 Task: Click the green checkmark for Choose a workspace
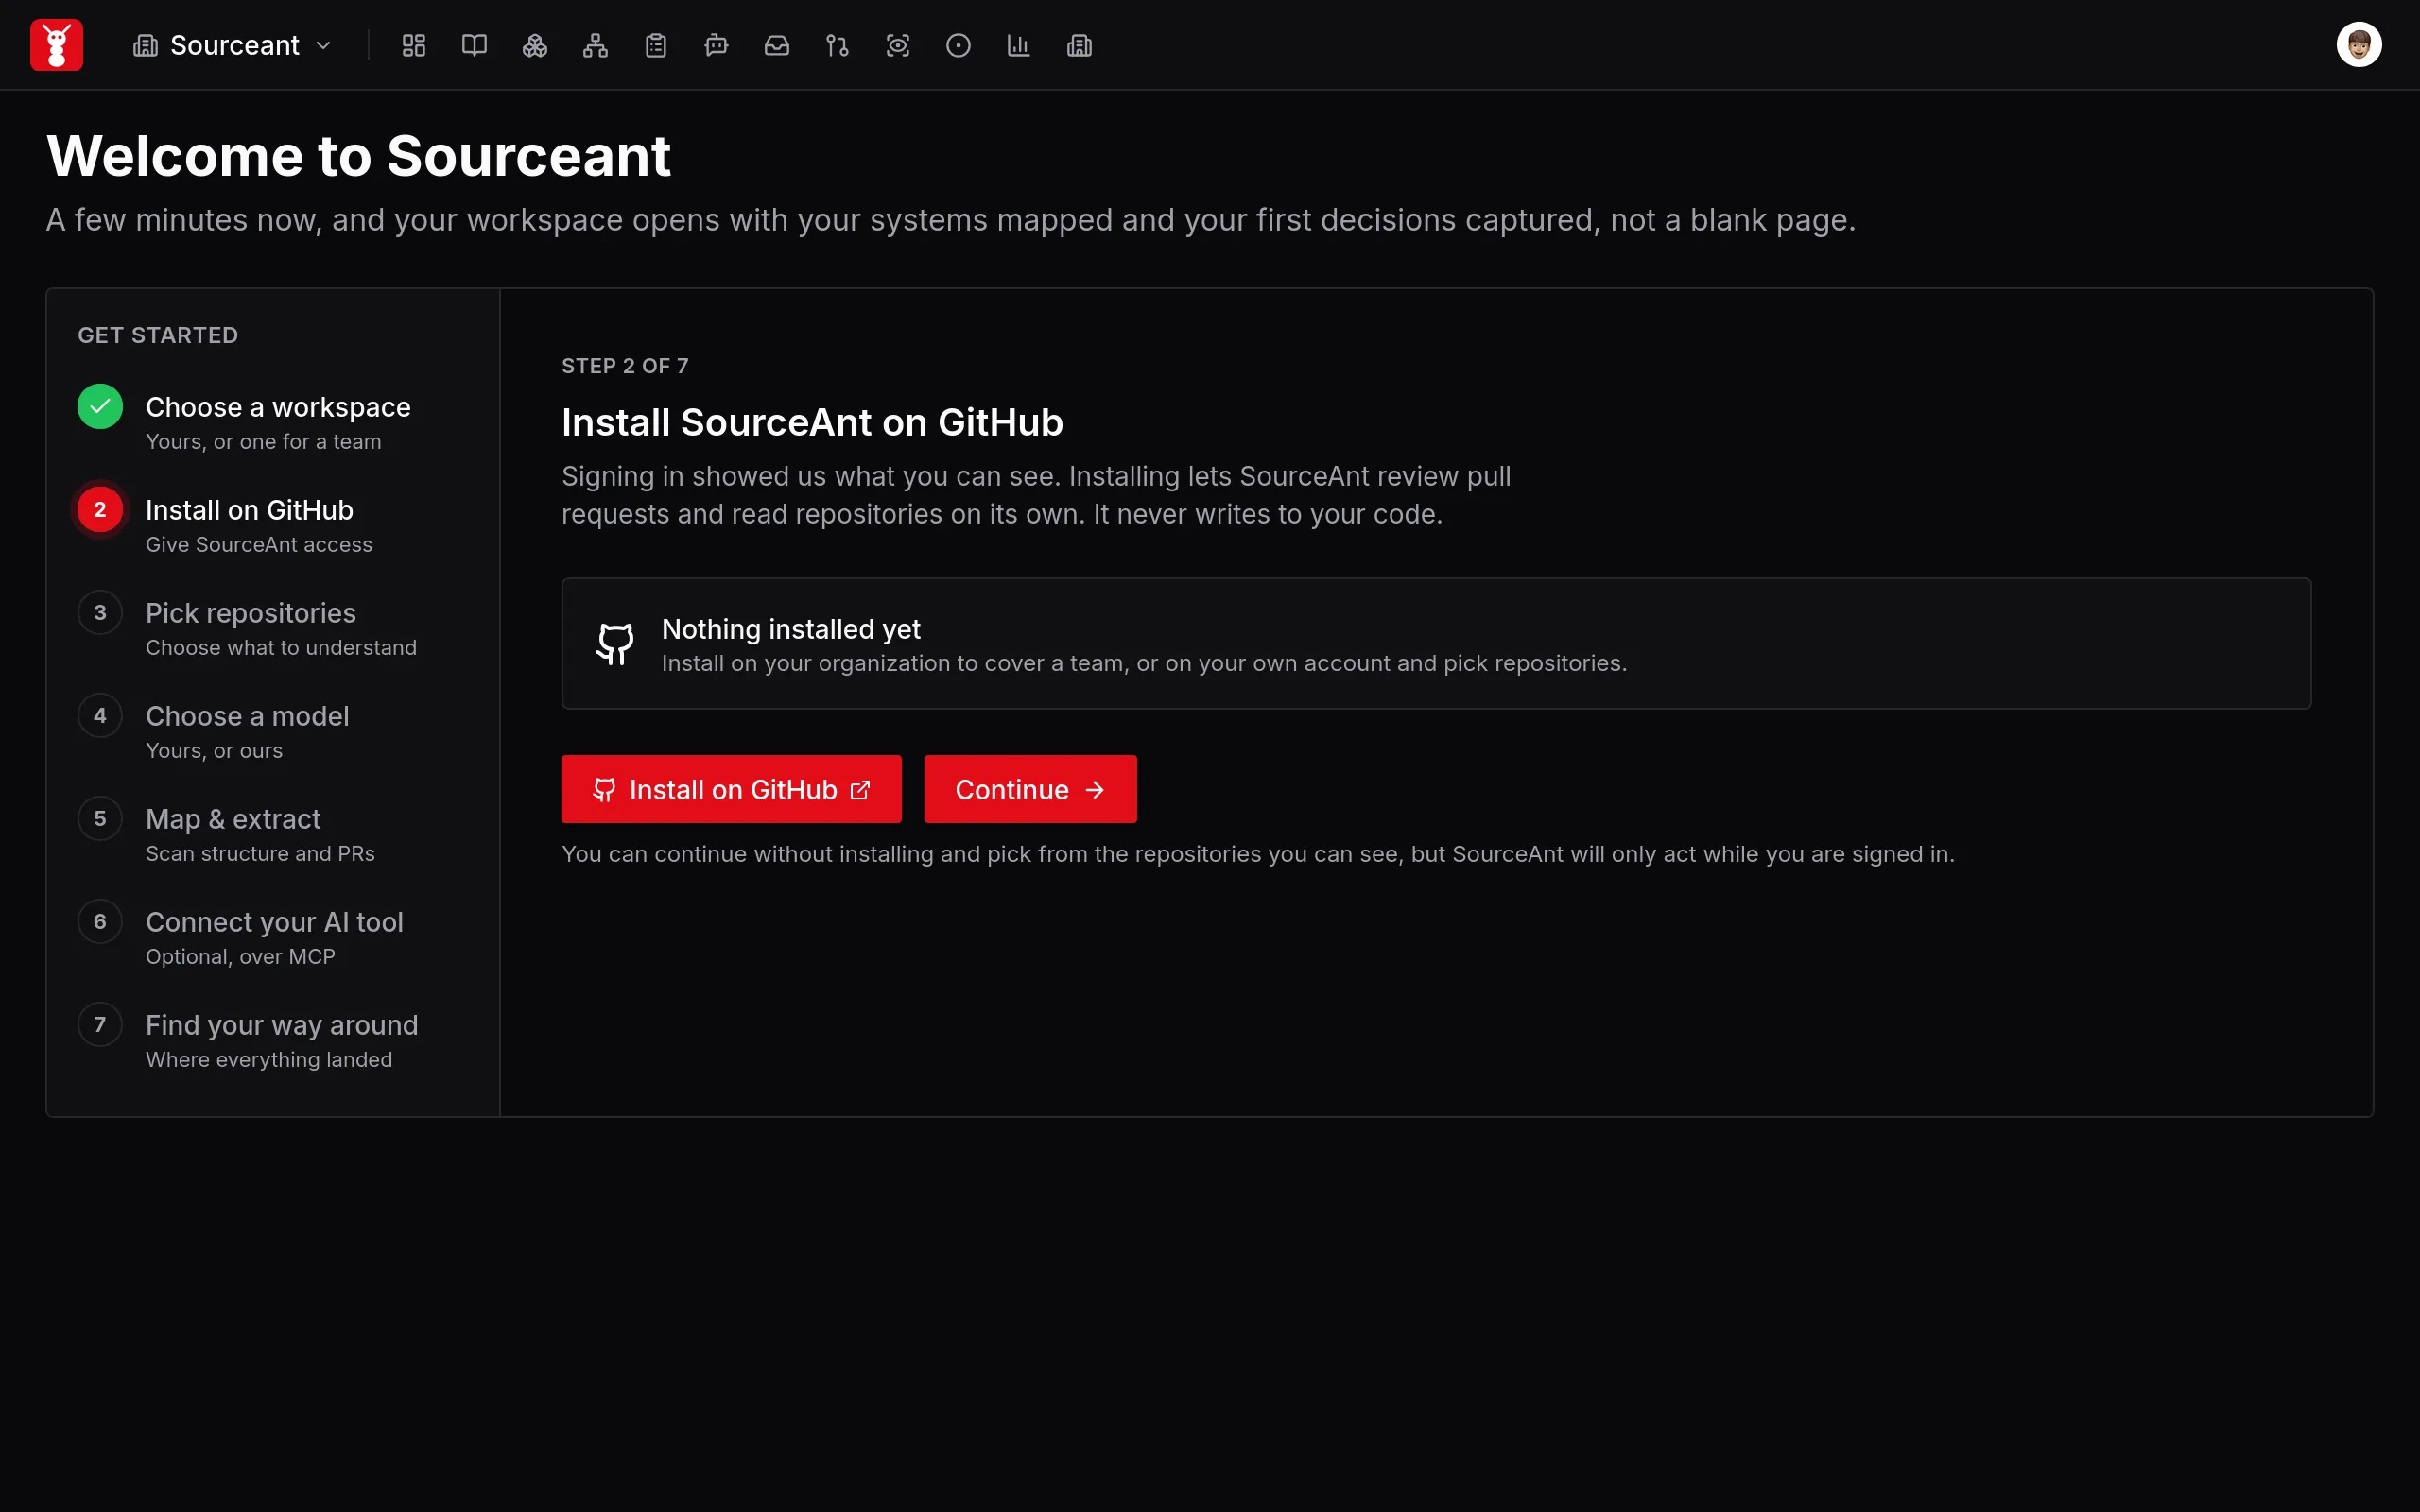pyautogui.click(x=100, y=406)
